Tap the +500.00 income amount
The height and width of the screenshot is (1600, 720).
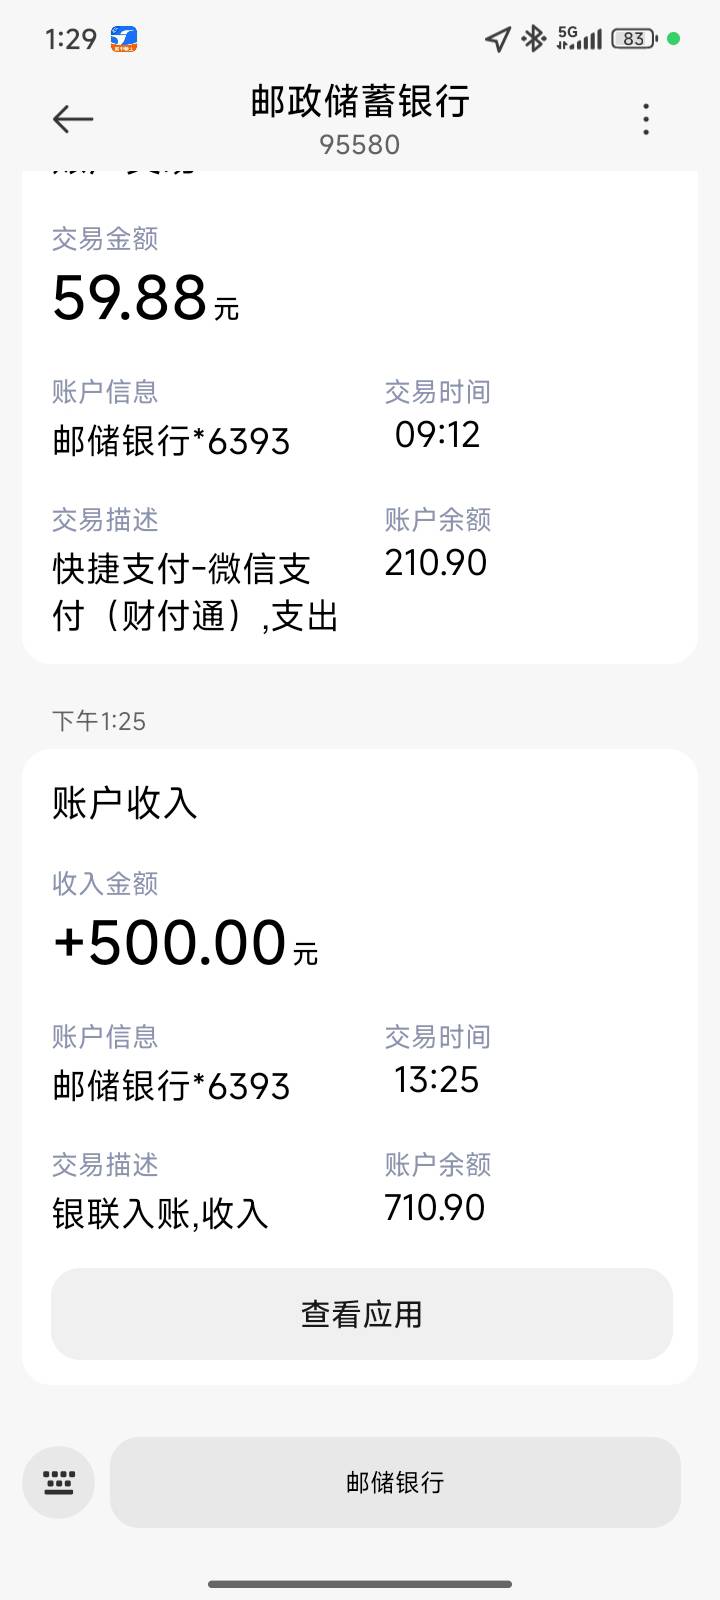pos(170,943)
